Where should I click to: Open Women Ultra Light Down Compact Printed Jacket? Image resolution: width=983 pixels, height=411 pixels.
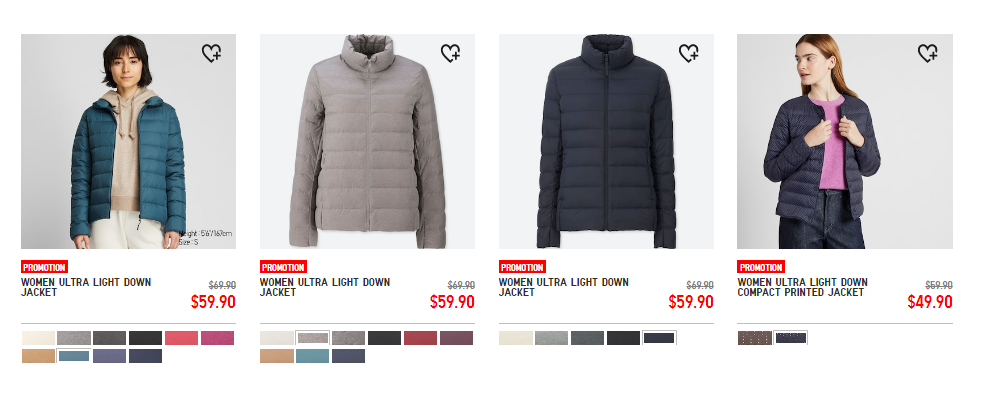[x=802, y=287]
